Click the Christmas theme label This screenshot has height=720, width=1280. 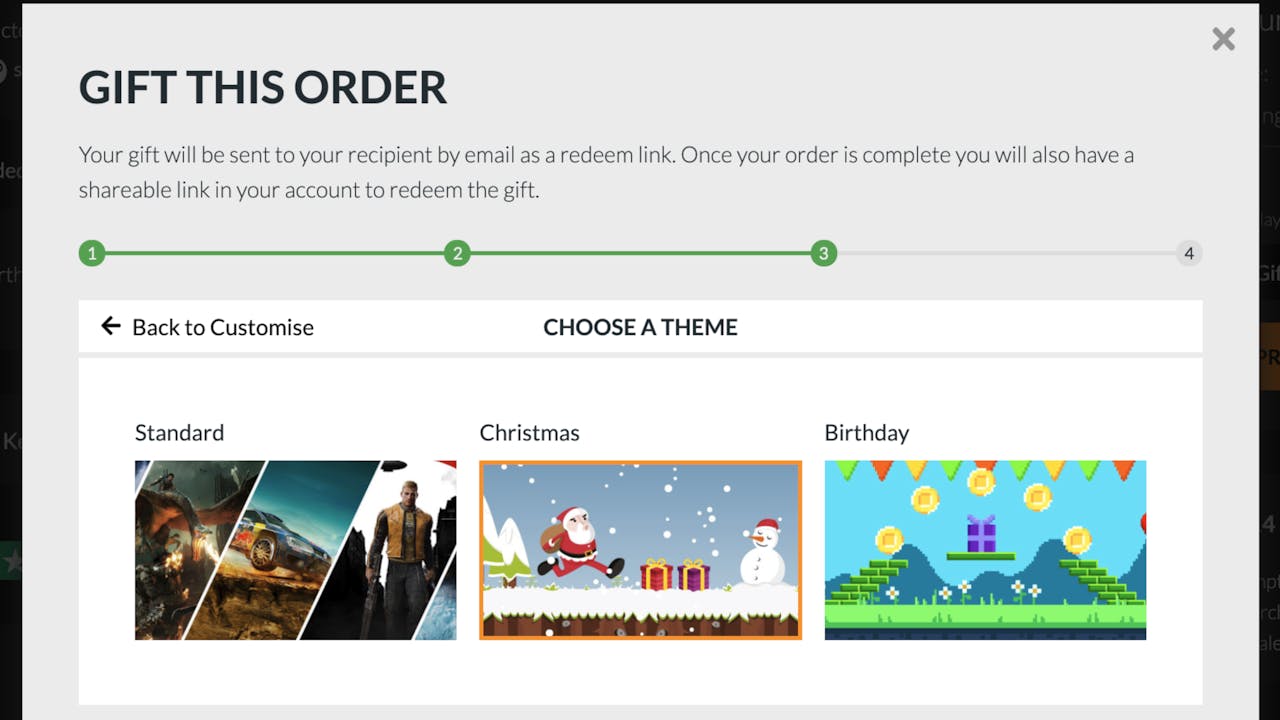pos(529,433)
